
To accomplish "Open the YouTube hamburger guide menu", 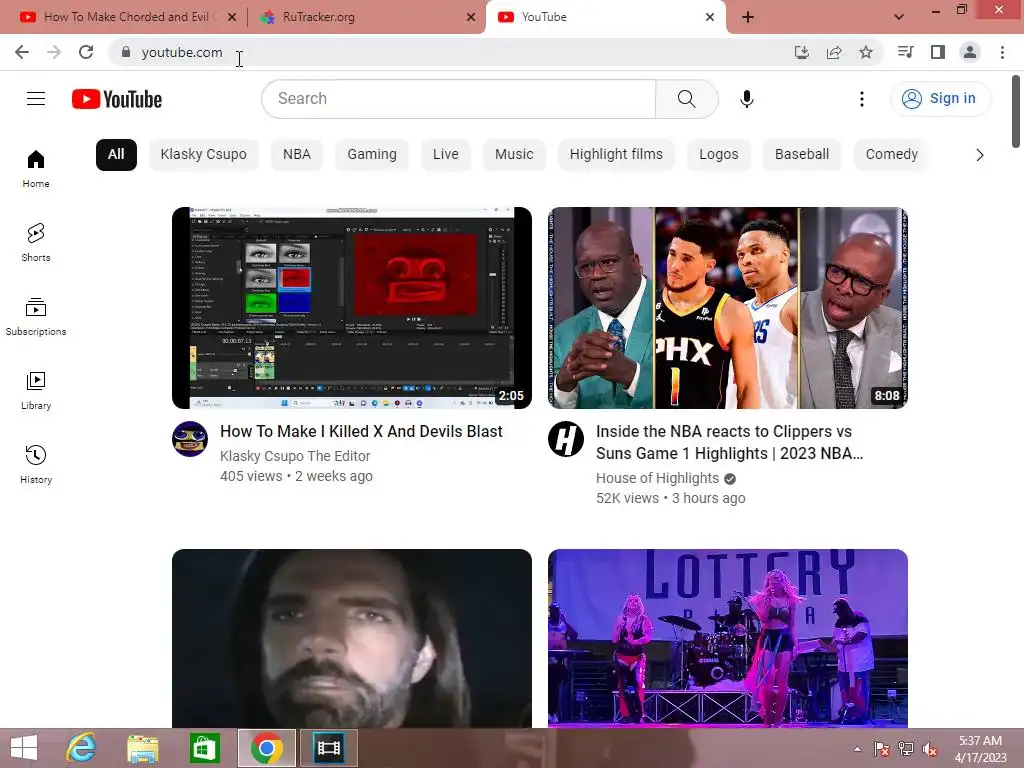I will [x=36, y=99].
